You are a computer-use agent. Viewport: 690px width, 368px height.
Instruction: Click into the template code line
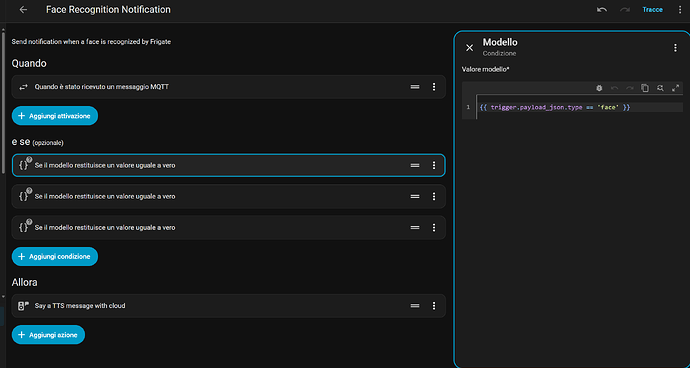coord(580,107)
